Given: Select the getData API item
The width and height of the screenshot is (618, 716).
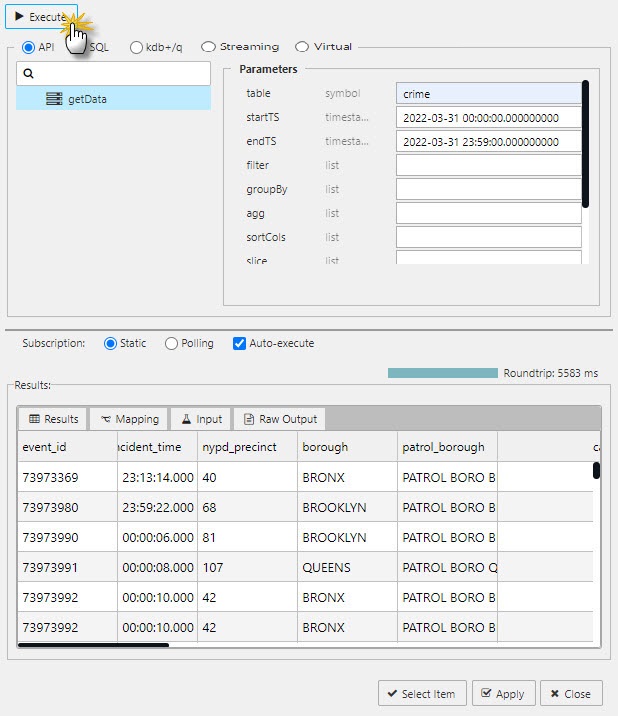Looking at the screenshot, I should click(x=86, y=99).
